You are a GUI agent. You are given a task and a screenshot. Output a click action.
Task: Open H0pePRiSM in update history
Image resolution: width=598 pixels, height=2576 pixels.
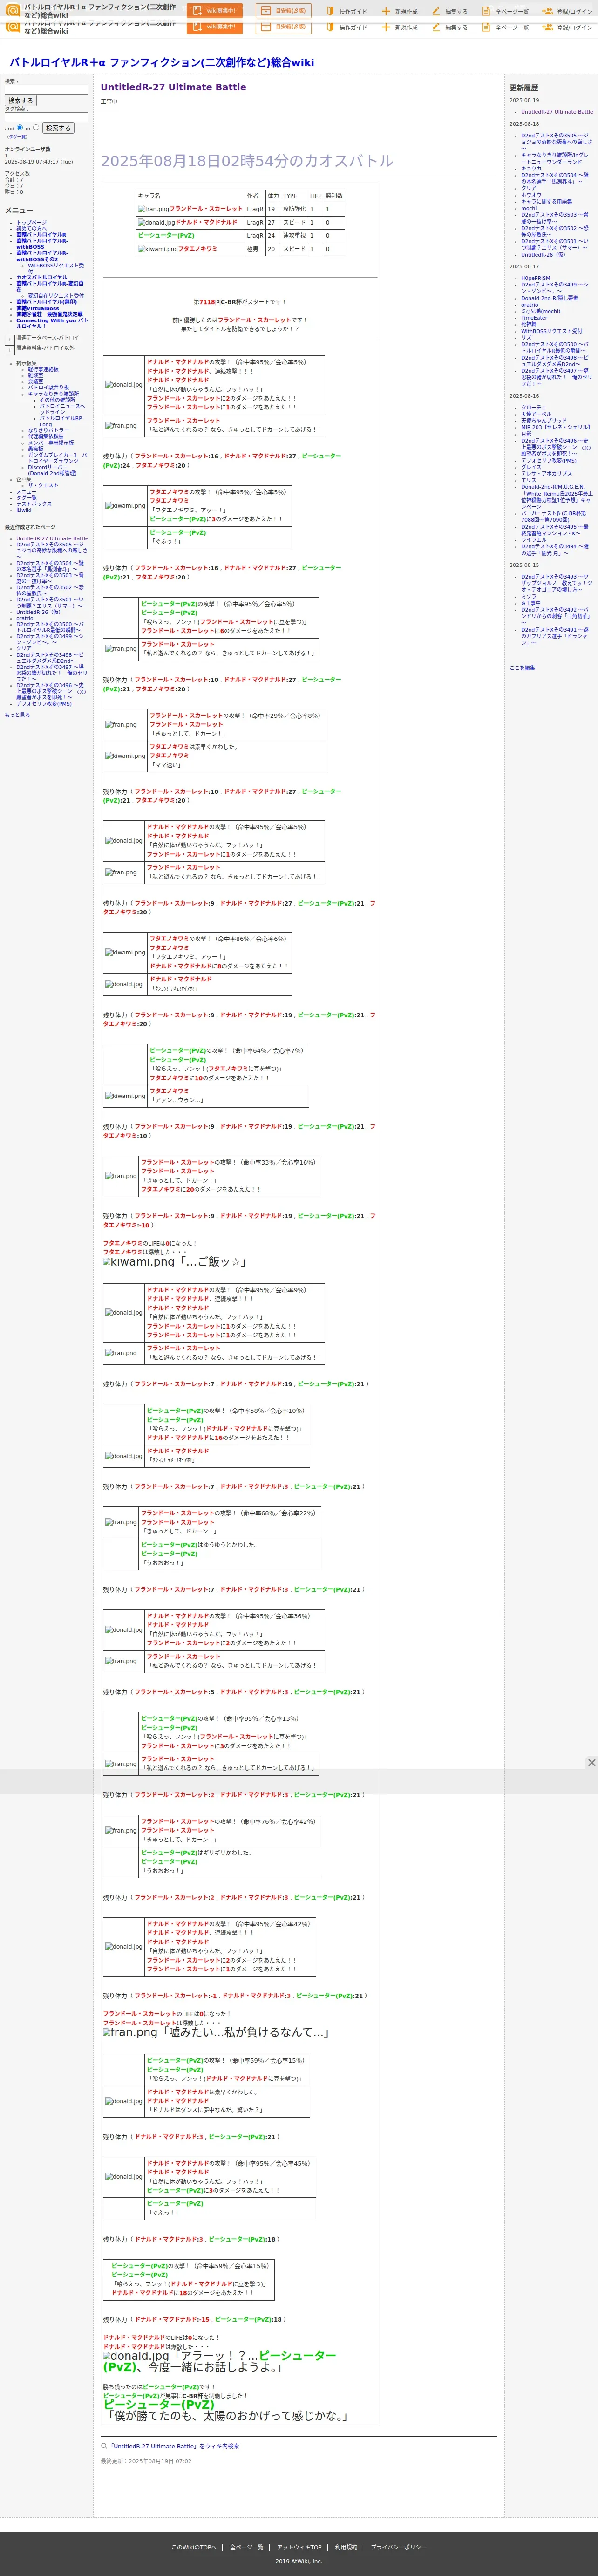pyautogui.click(x=535, y=278)
